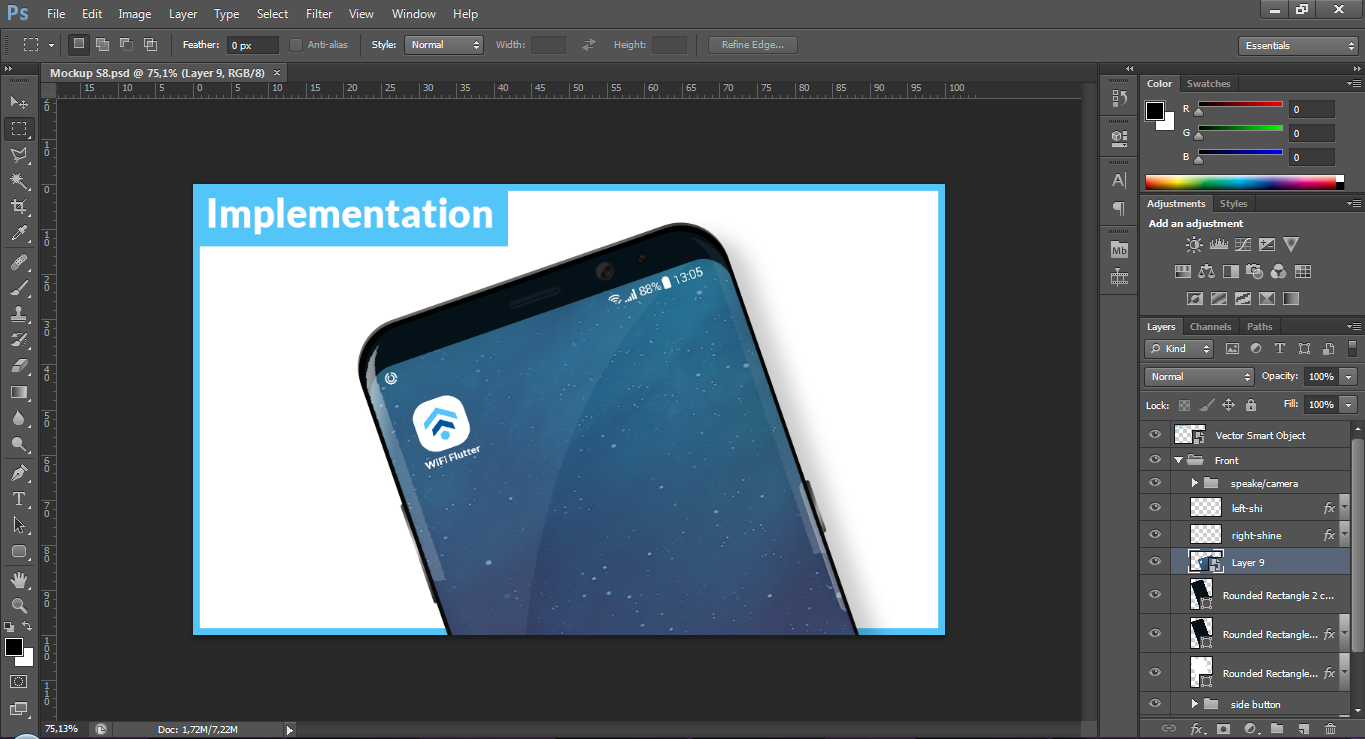The width and height of the screenshot is (1365, 739).
Task: Hide the Layer 9 layer
Action: tap(1155, 562)
